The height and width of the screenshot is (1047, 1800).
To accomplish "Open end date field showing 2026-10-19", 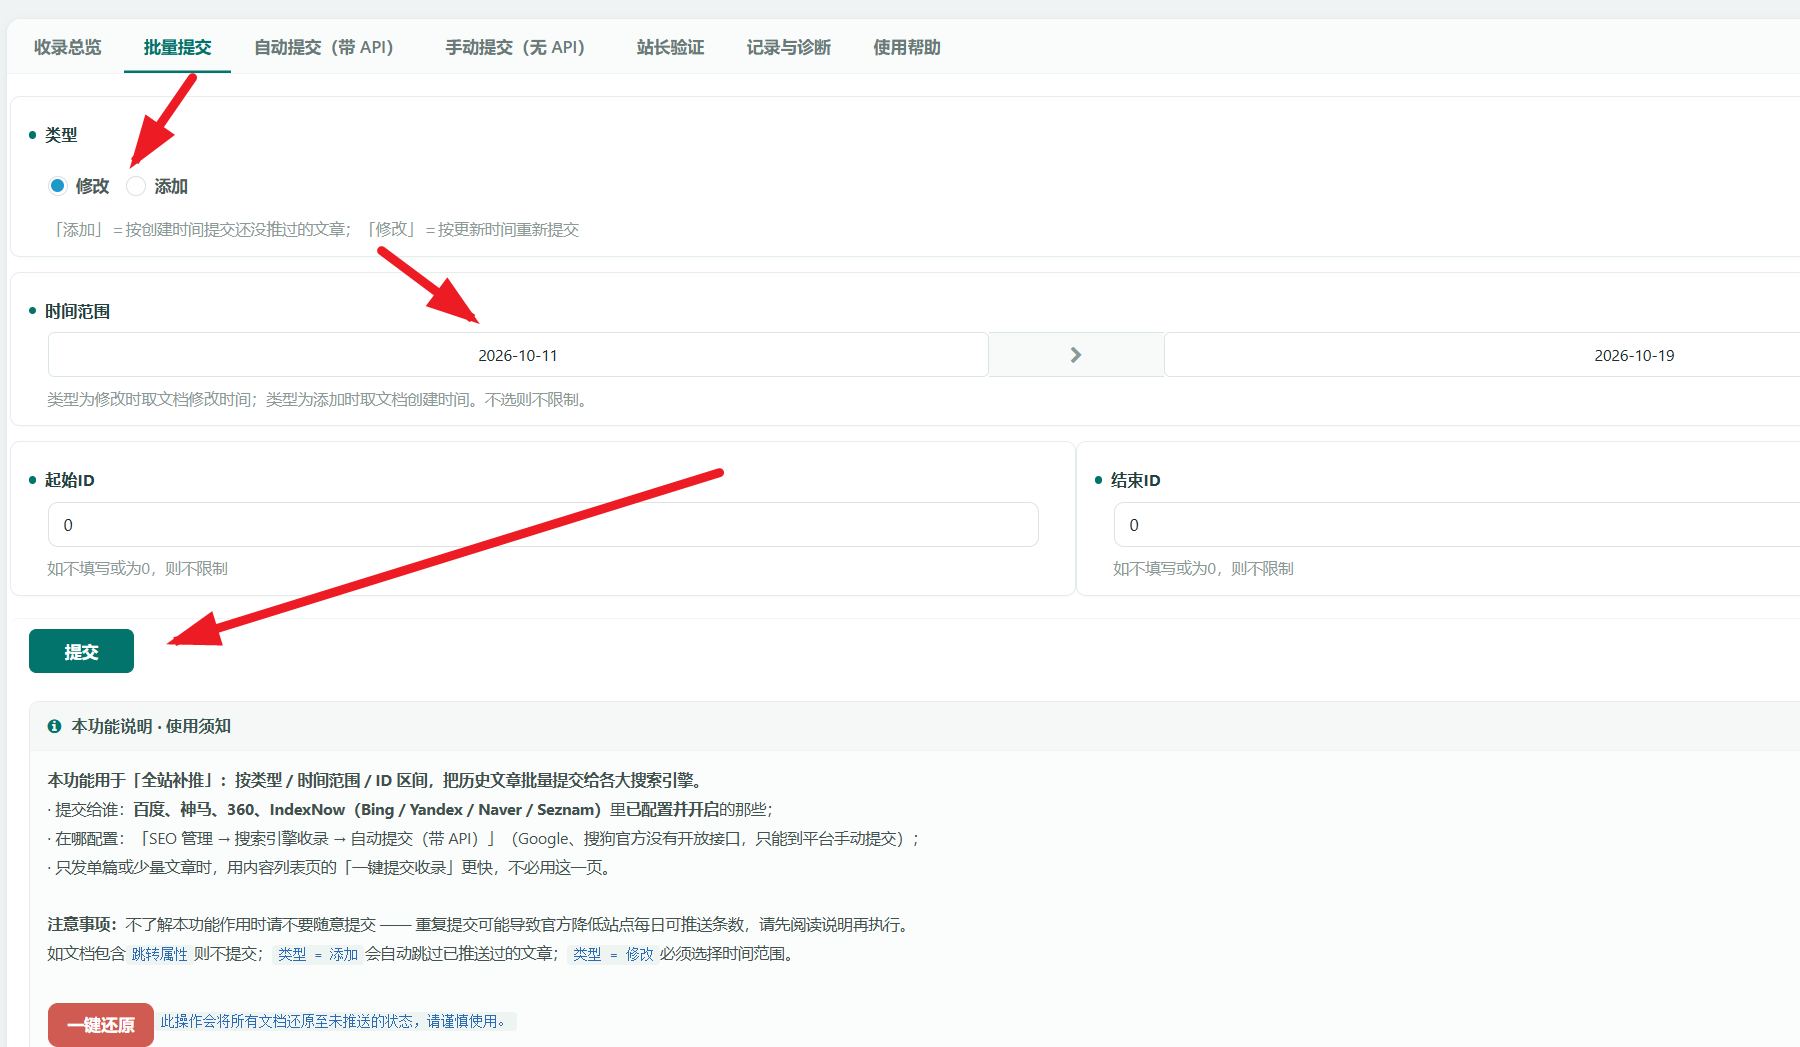I will (1482, 355).
